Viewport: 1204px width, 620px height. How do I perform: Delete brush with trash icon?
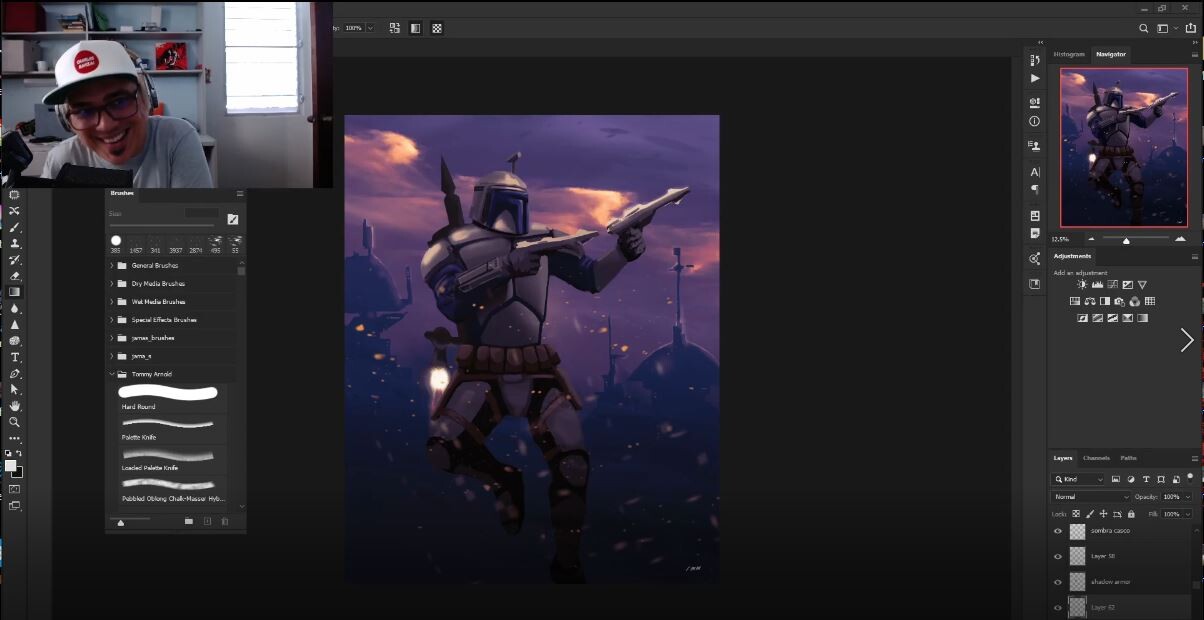(x=225, y=521)
